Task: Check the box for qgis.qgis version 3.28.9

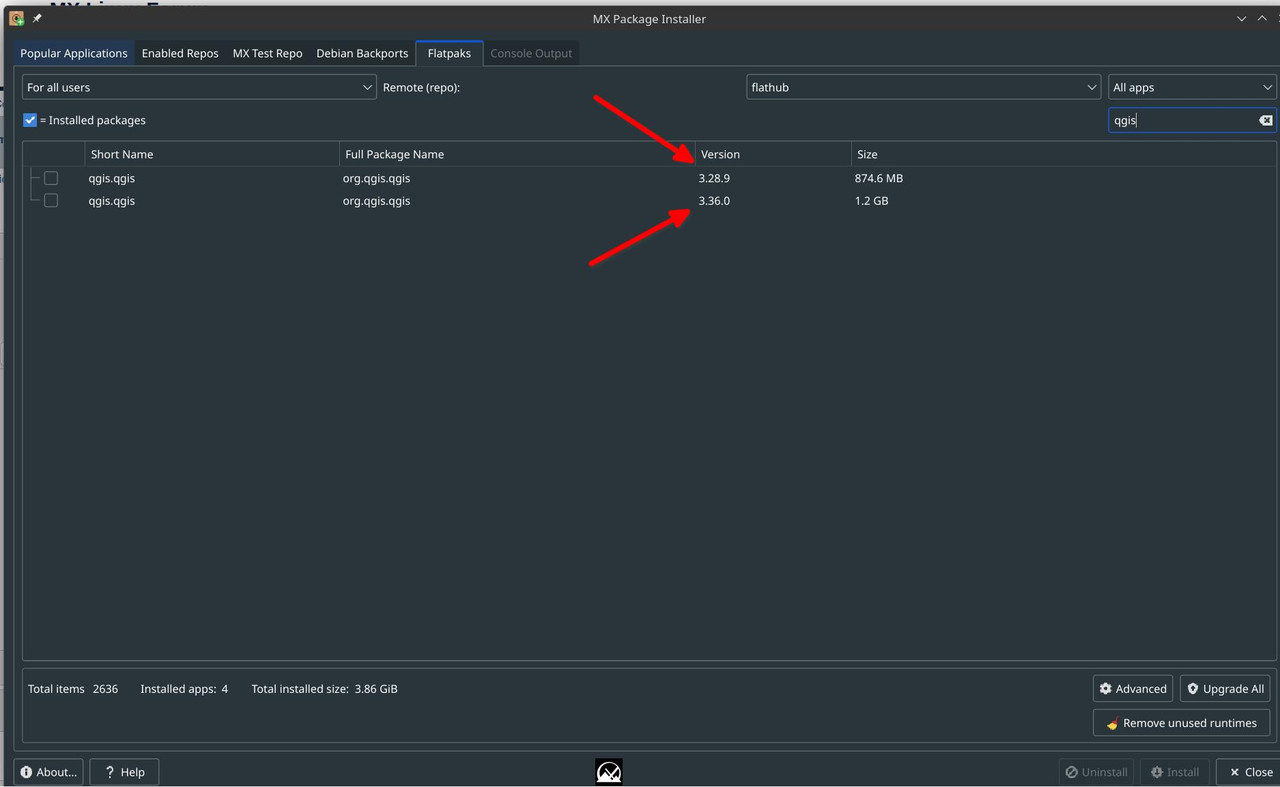Action: point(51,178)
